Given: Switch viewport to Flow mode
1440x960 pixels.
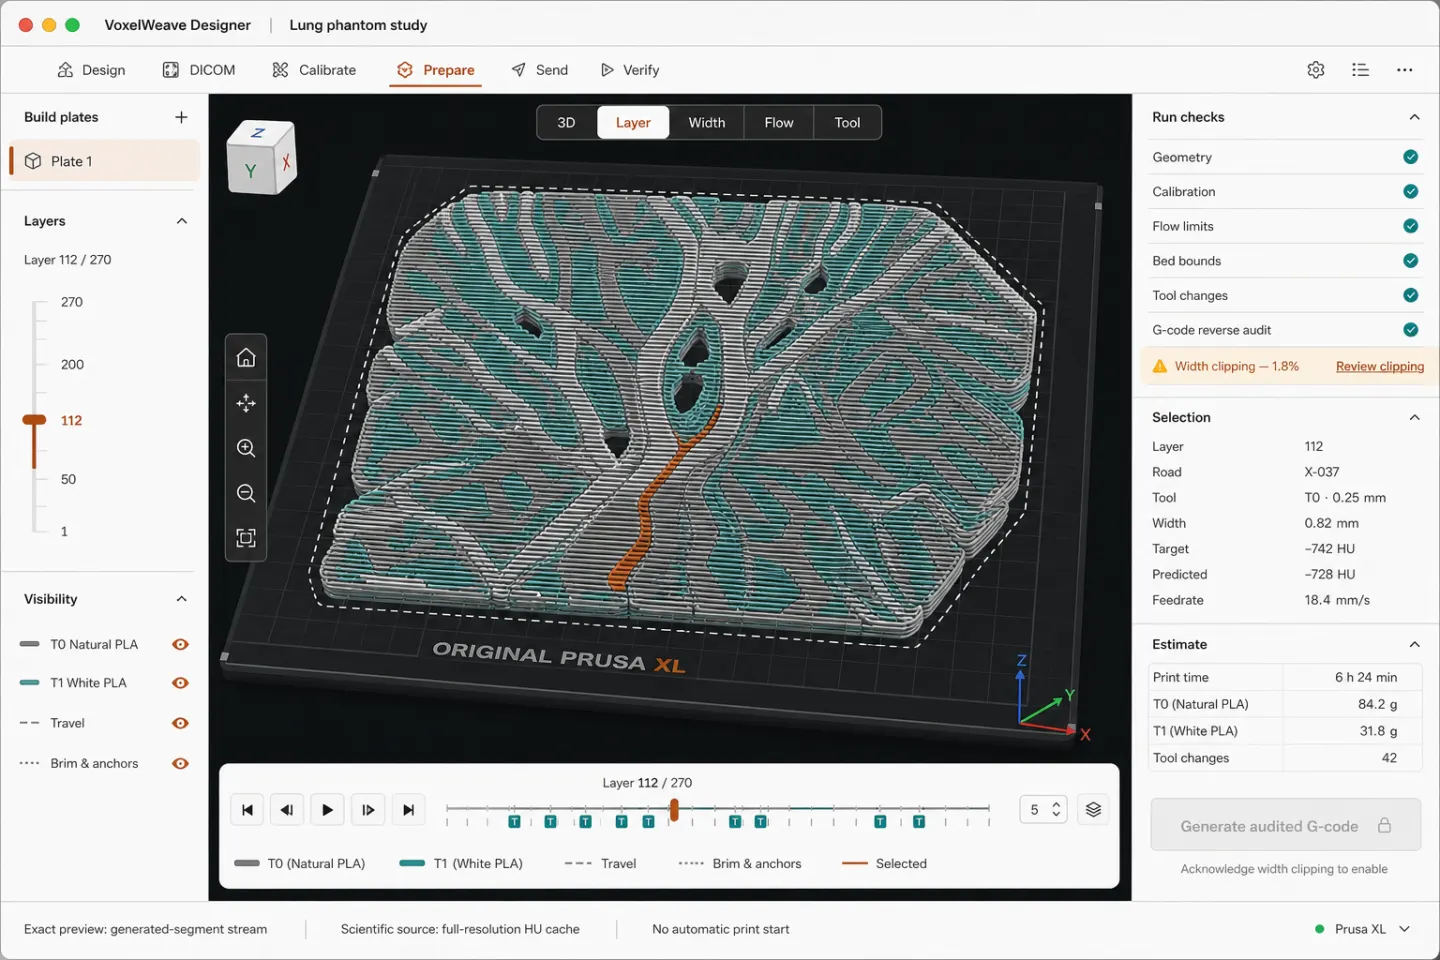Looking at the screenshot, I should pyautogui.click(x=779, y=122).
